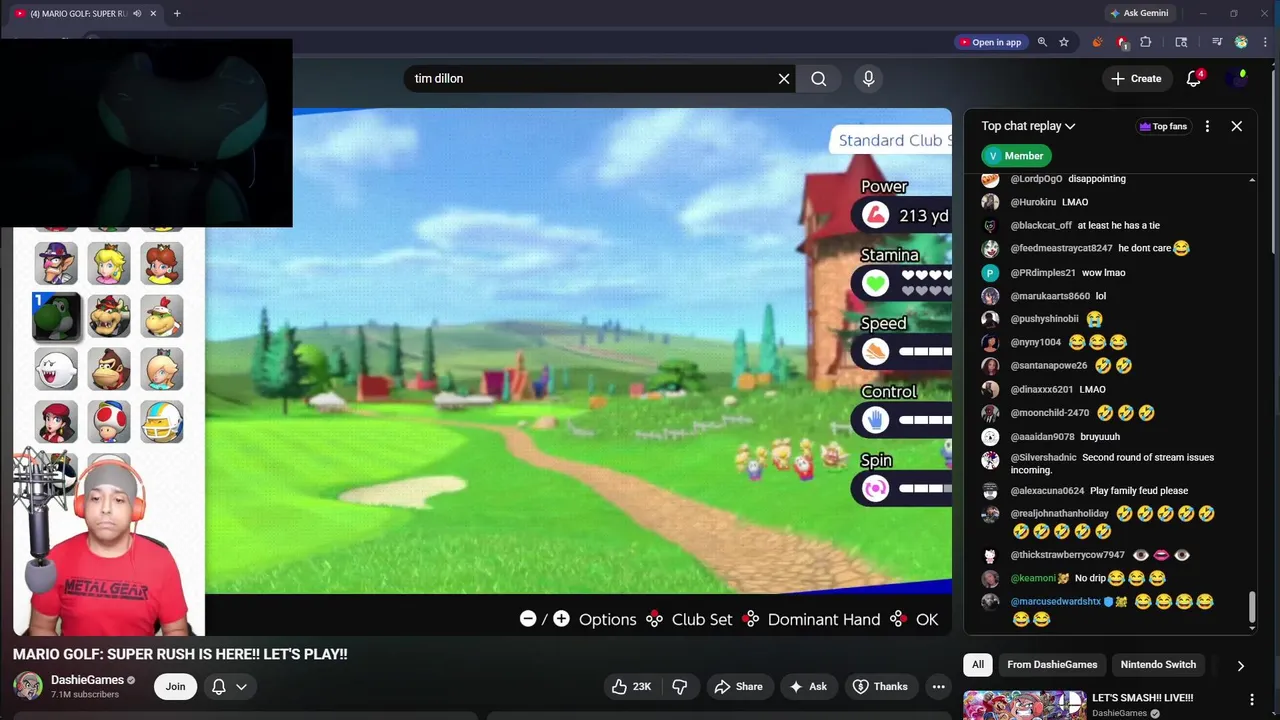Click the video title text
Image resolution: width=1280 pixels, height=720 pixels.
(x=180, y=654)
